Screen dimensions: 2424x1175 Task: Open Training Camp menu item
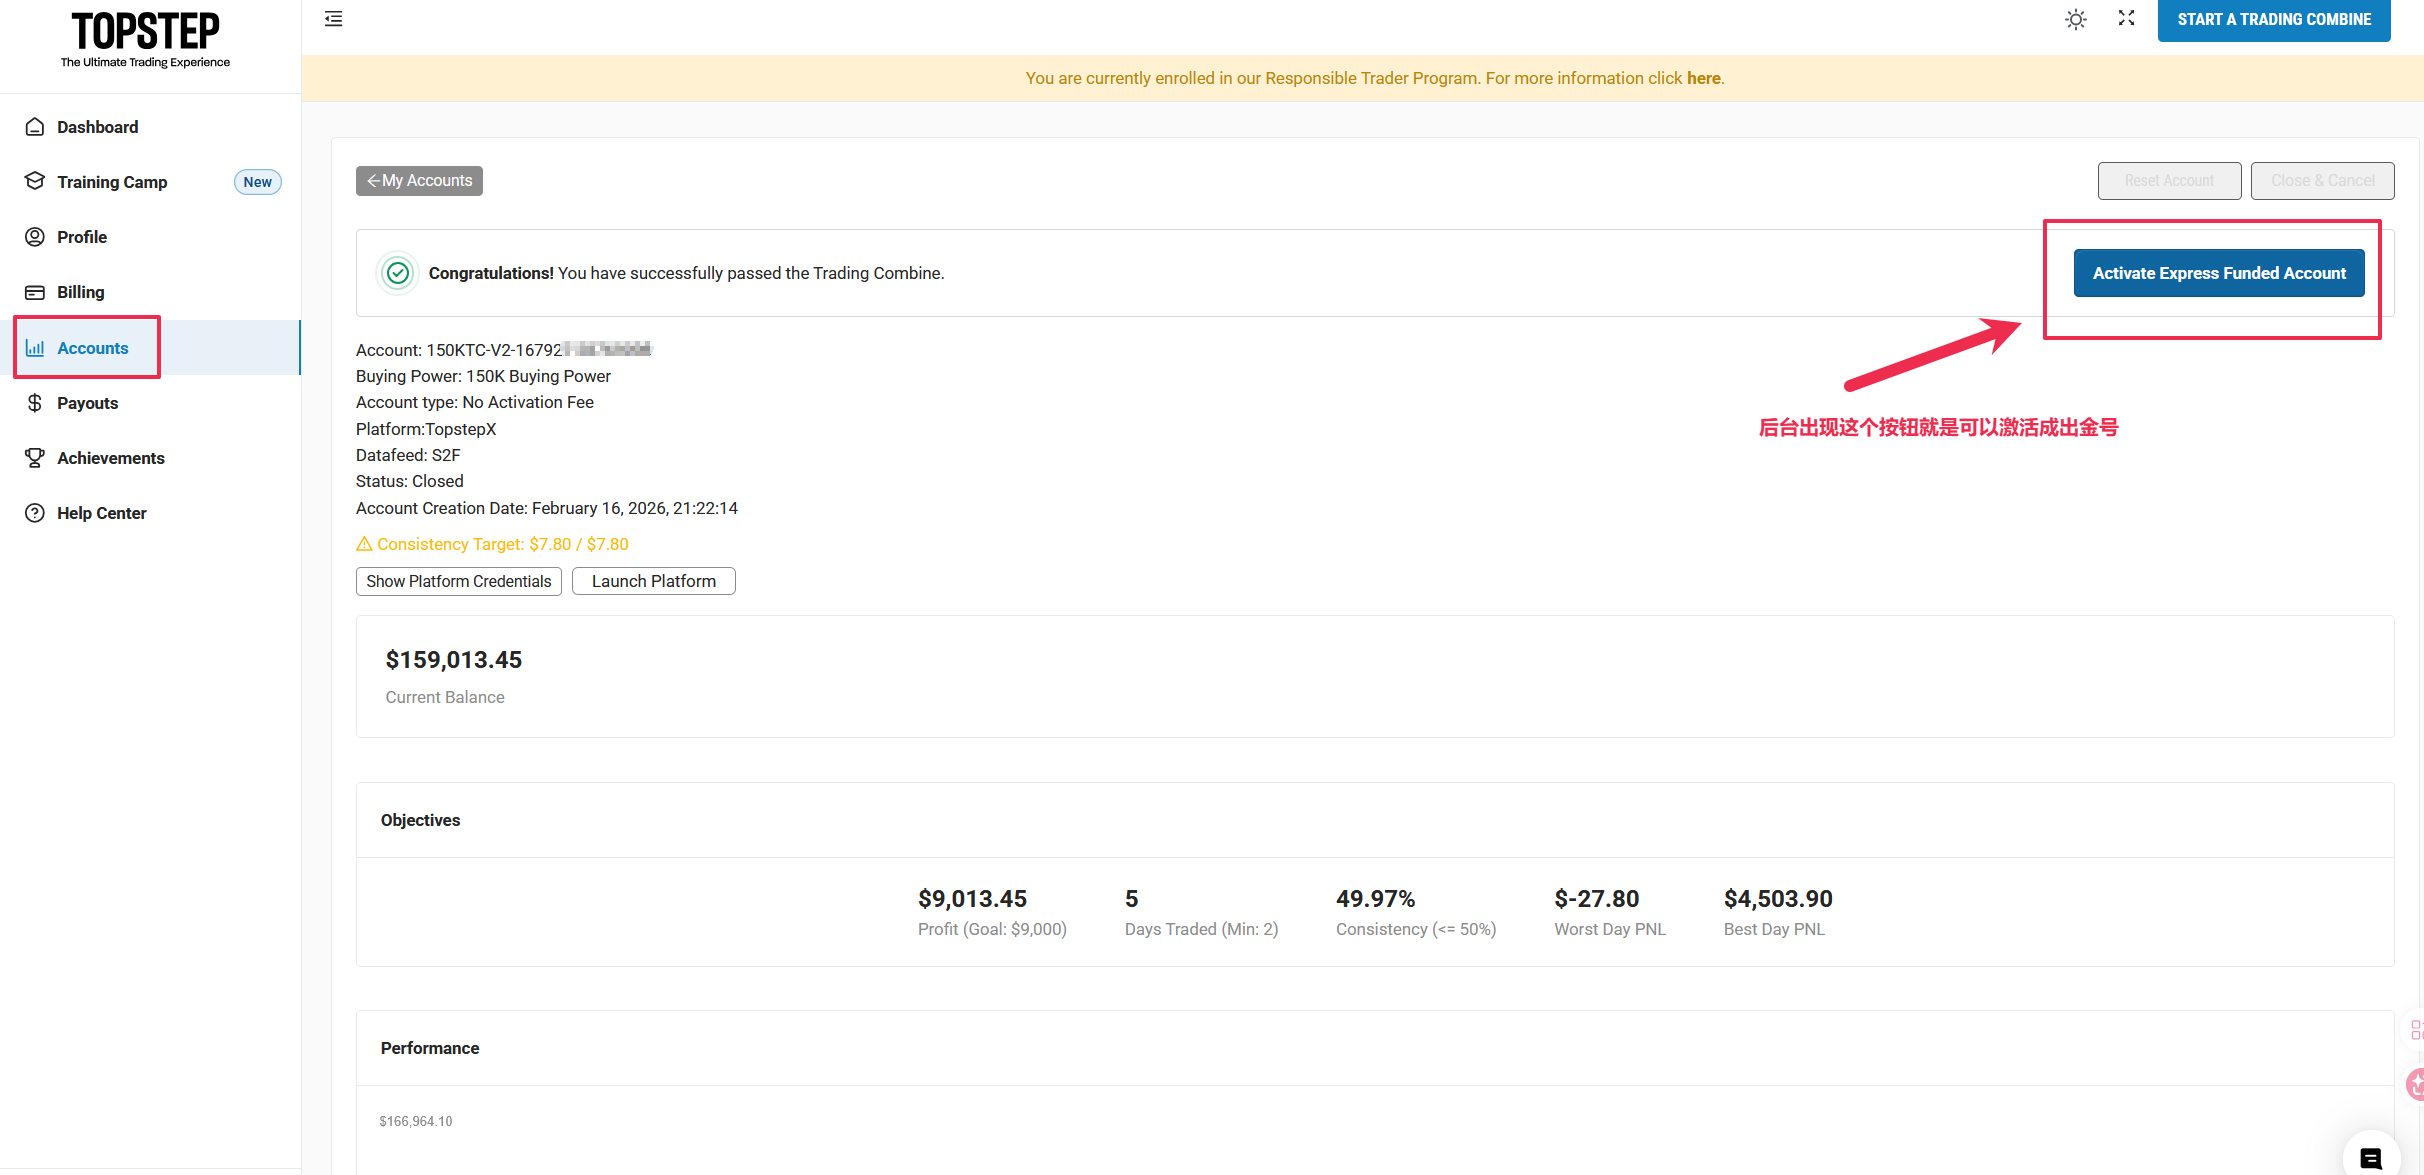tap(150, 182)
